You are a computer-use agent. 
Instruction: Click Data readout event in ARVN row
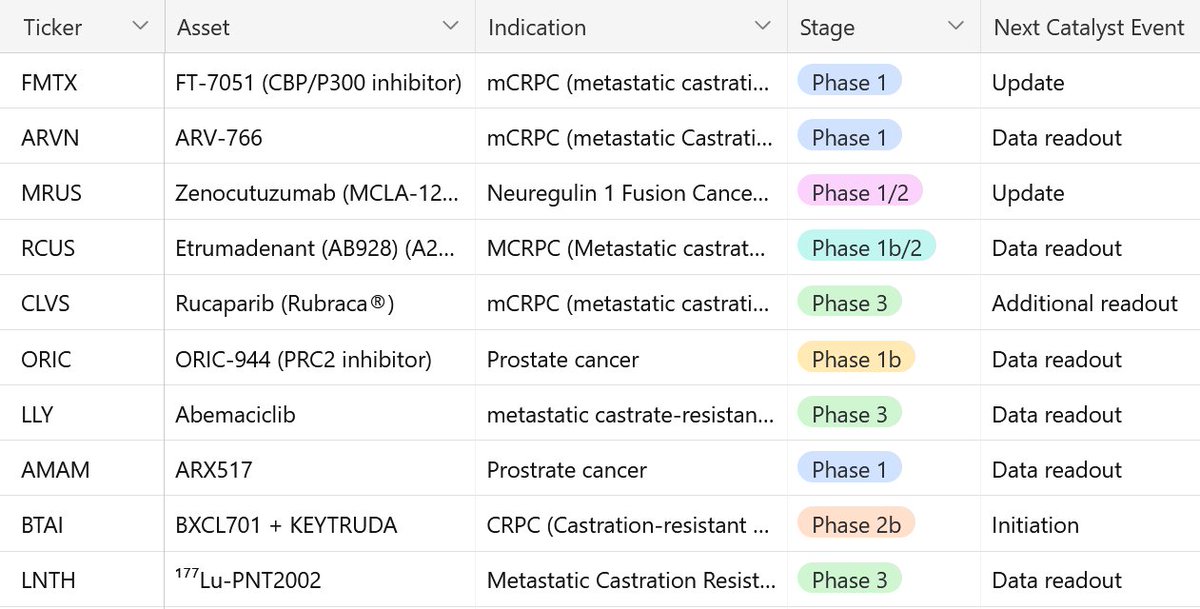1090,137
